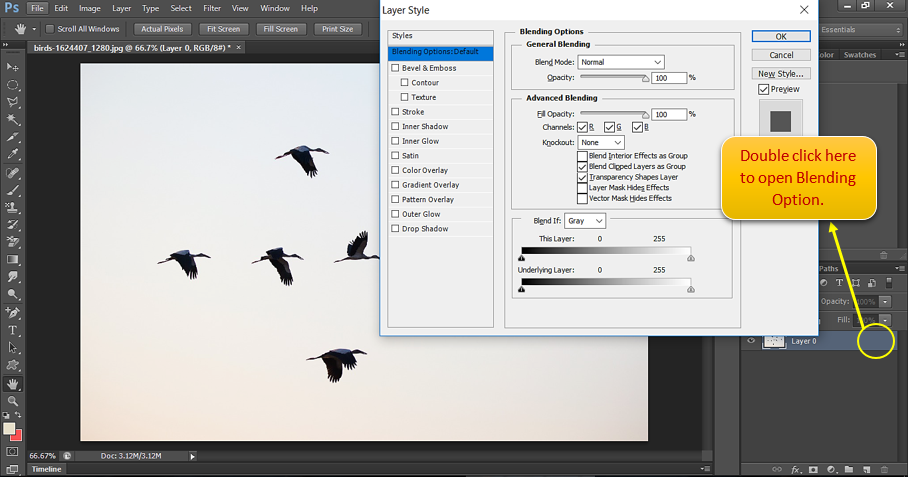Click the fx add layer style icon

[x=797, y=469]
